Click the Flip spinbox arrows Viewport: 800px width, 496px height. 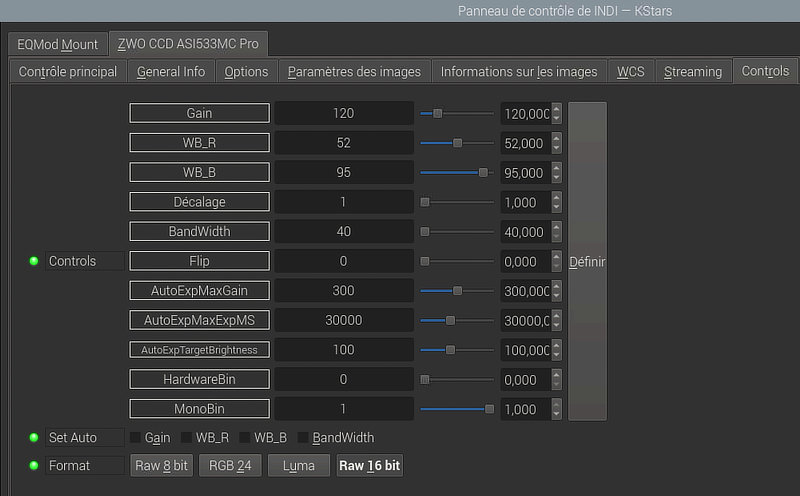557,261
